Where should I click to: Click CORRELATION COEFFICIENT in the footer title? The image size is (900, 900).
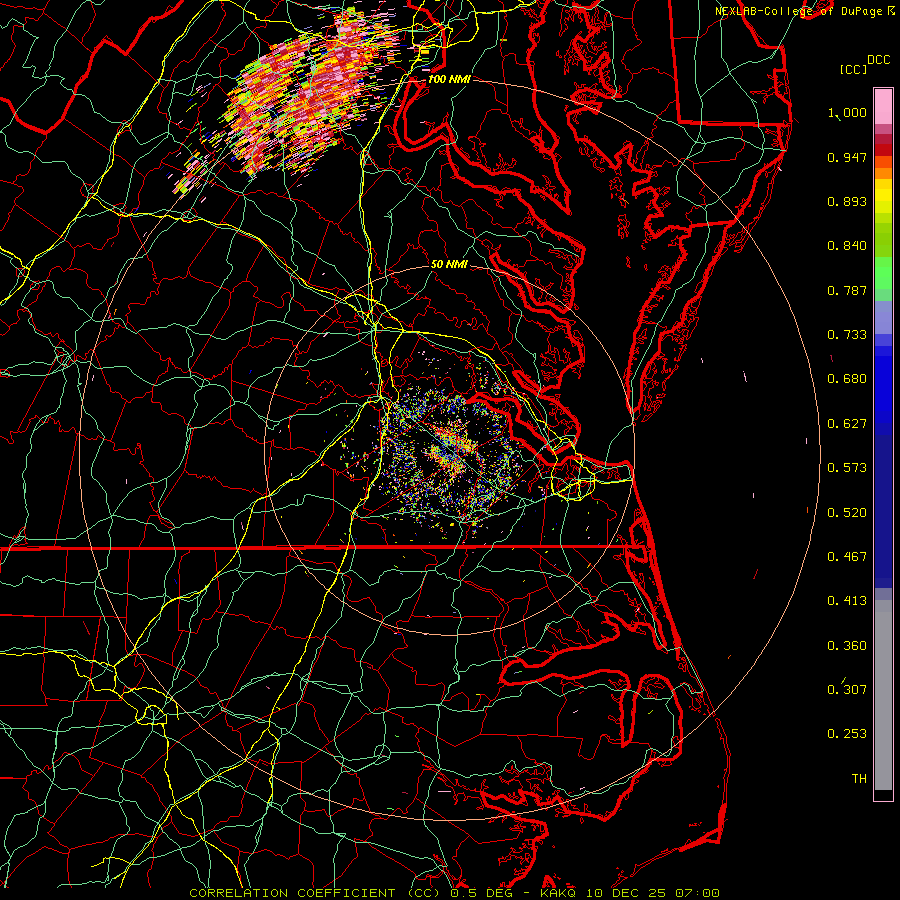click(x=292, y=893)
